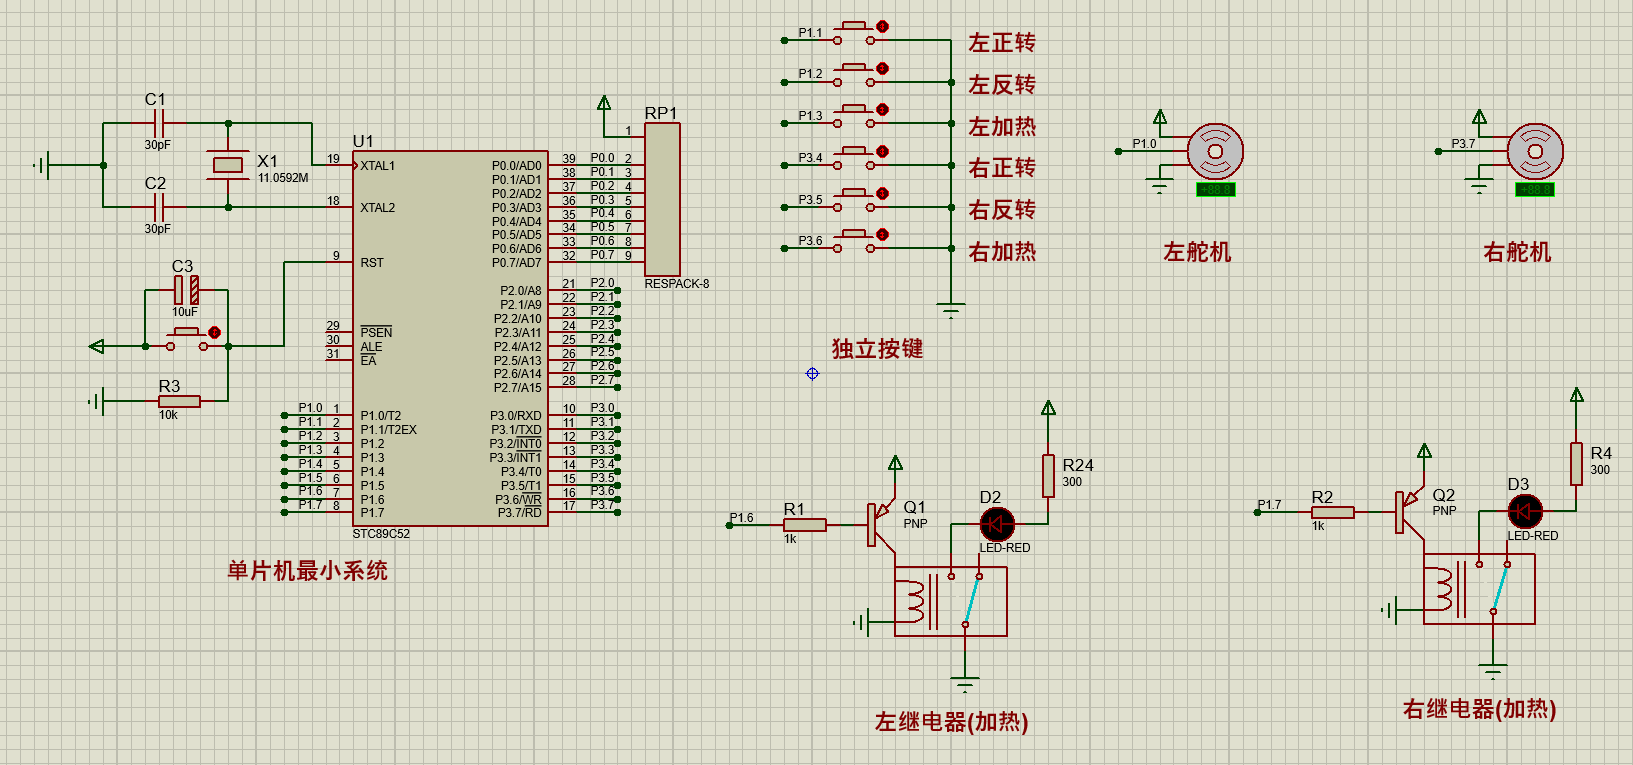
Task: Toggle the red latch on P1.3 heating button
Action: 882,110
